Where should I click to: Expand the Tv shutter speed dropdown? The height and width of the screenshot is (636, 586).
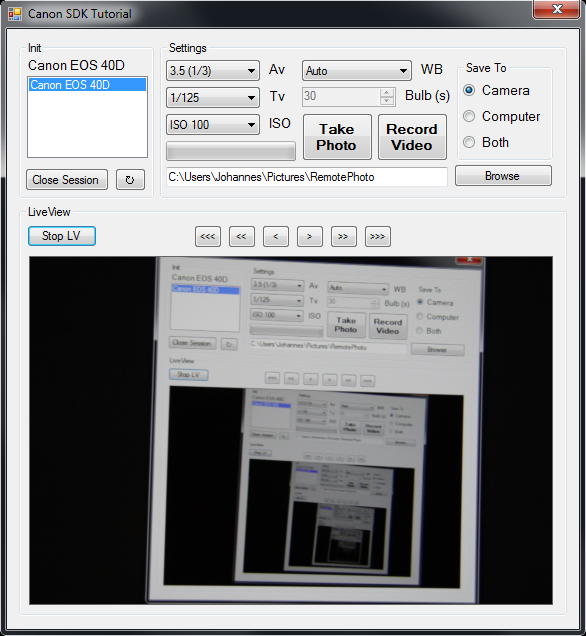(213, 98)
